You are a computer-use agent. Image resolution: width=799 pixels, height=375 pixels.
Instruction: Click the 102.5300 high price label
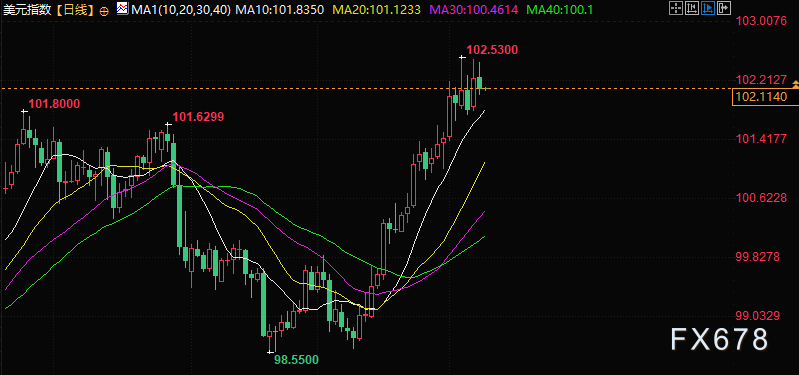coord(492,50)
